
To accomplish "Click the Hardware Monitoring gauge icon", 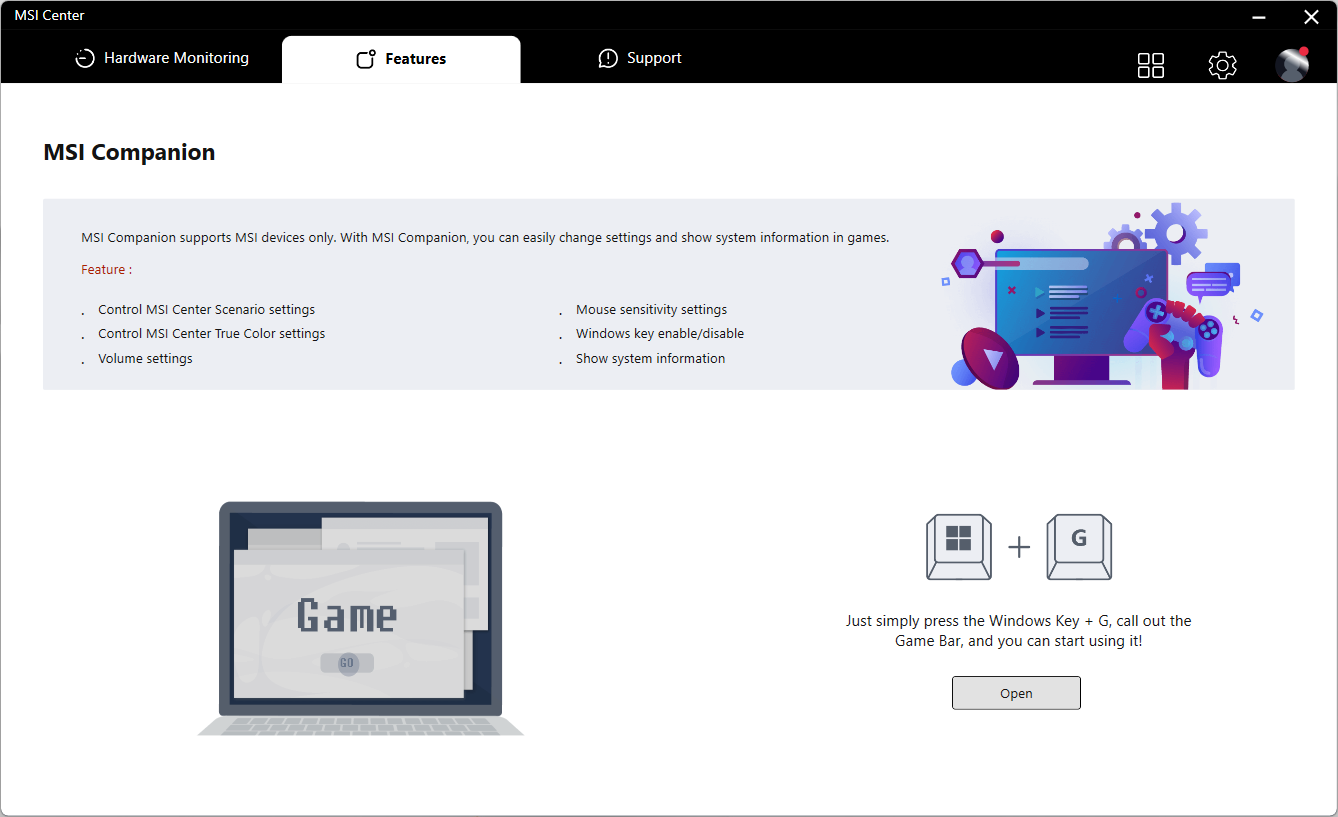I will [85, 58].
